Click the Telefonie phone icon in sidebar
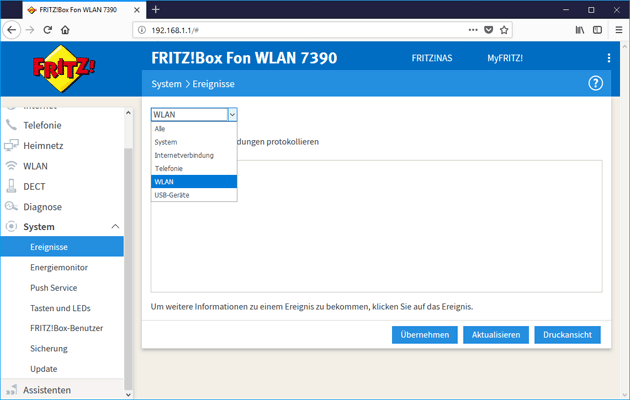 tap(11, 125)
